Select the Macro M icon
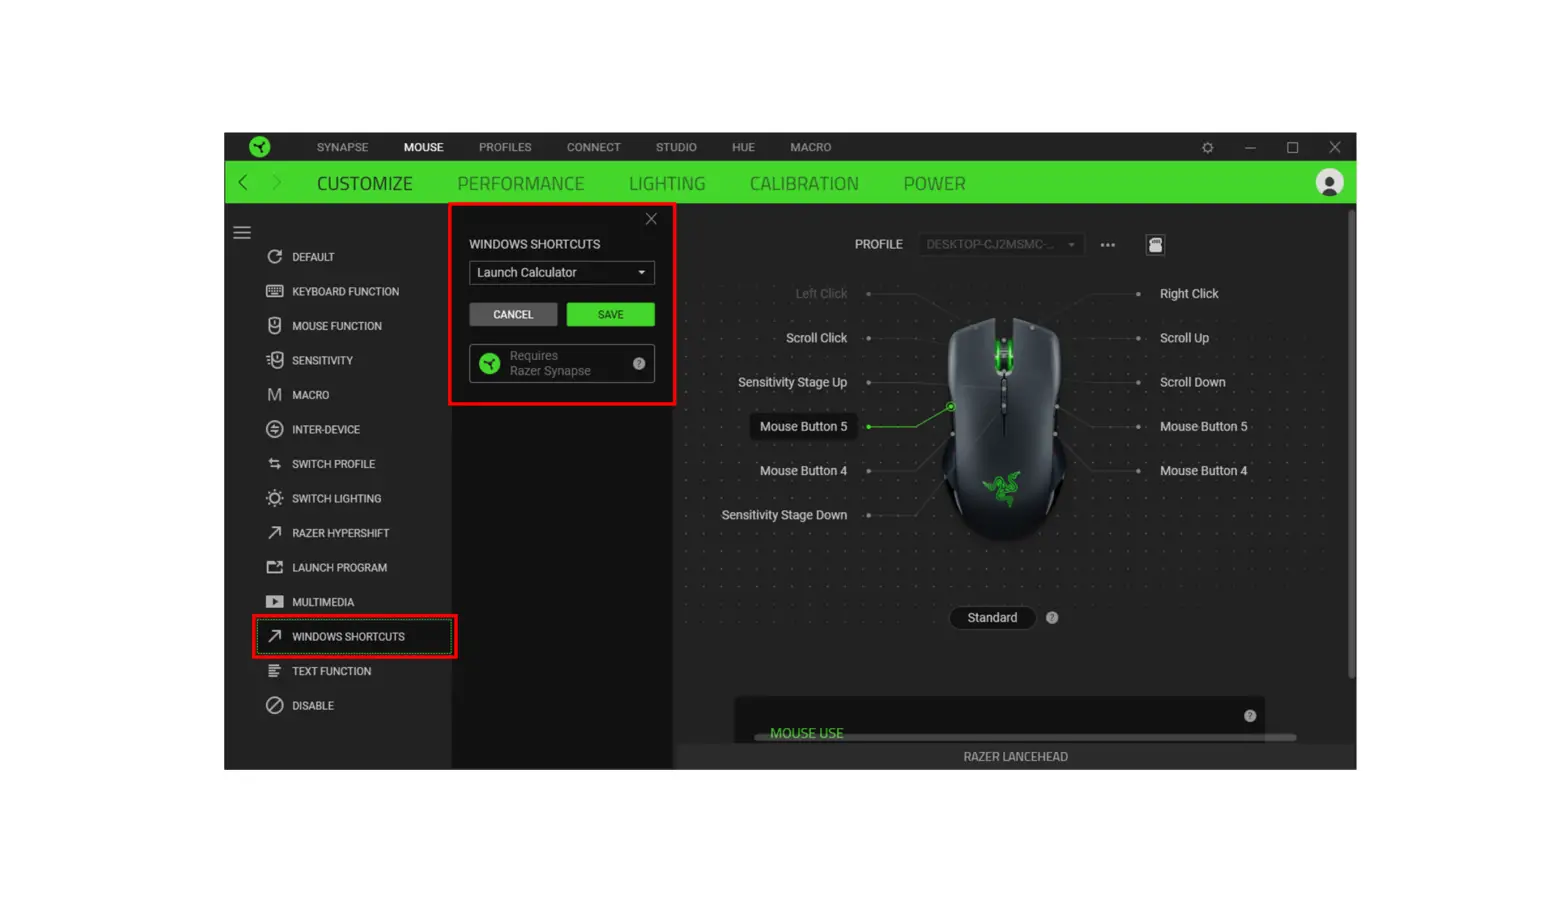Viewport: 1568px width, 904px height. (x=274, y=394)
